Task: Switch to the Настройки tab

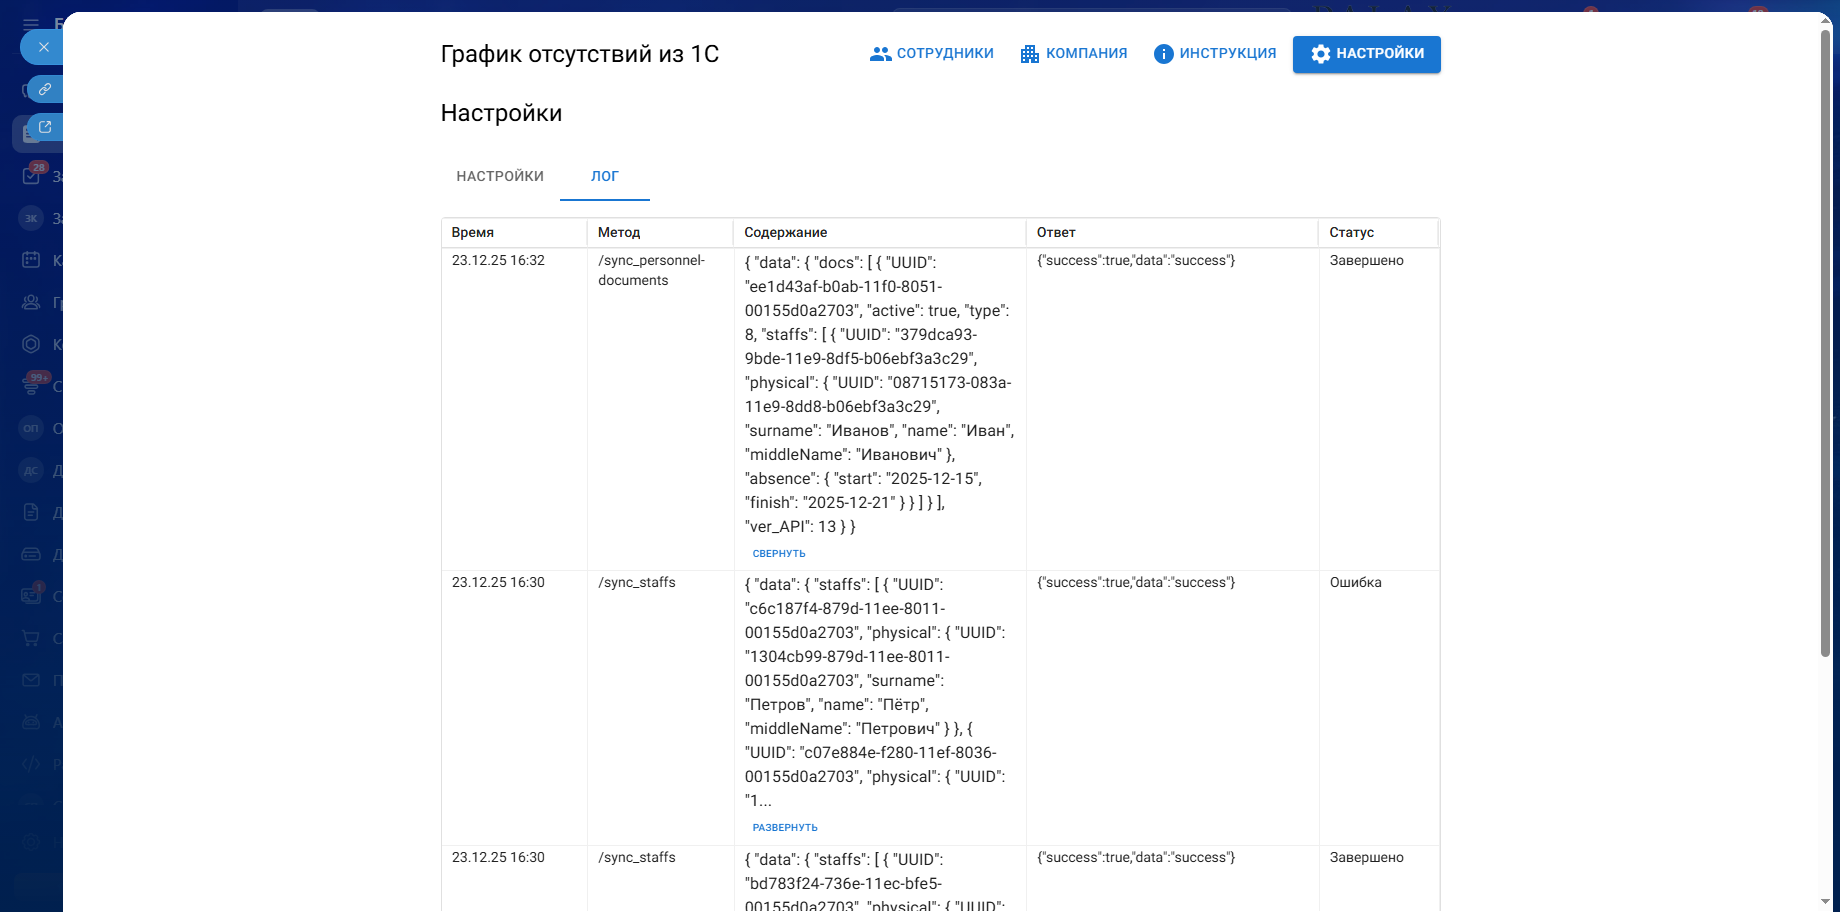Action: click(500, 176)
